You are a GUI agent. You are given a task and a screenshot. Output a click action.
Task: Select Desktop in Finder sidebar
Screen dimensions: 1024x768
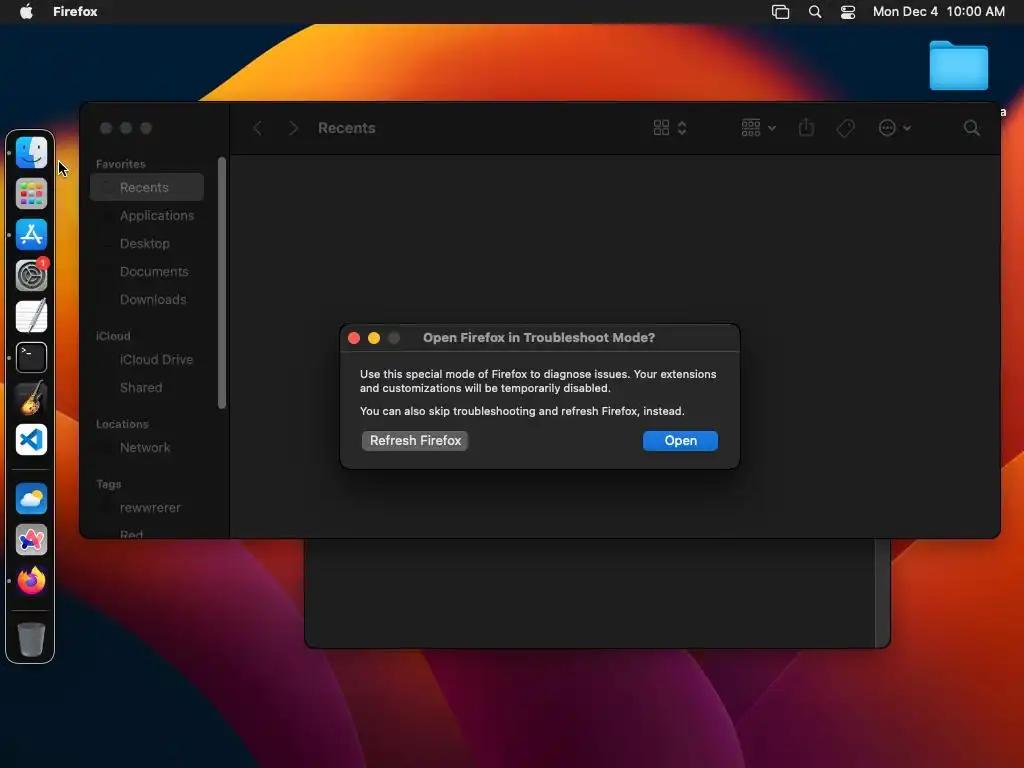[x=147, y=244]
